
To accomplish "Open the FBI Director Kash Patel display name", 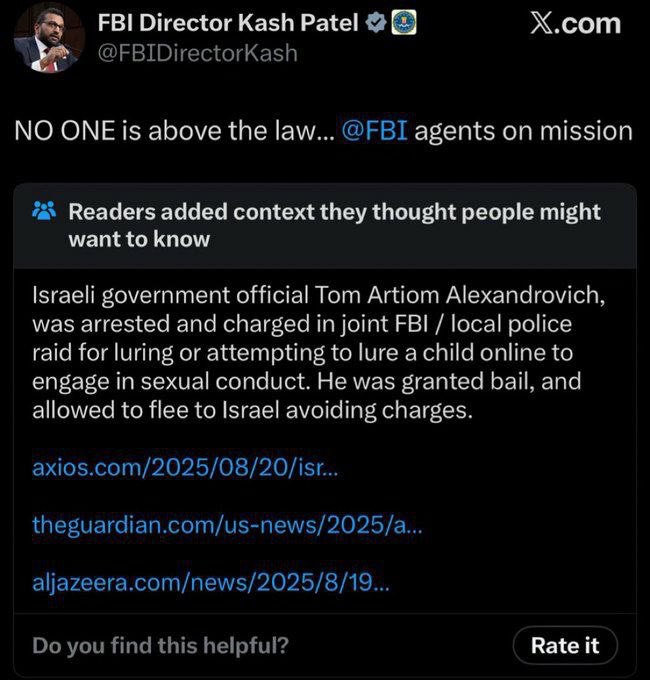I will [229, 24].
